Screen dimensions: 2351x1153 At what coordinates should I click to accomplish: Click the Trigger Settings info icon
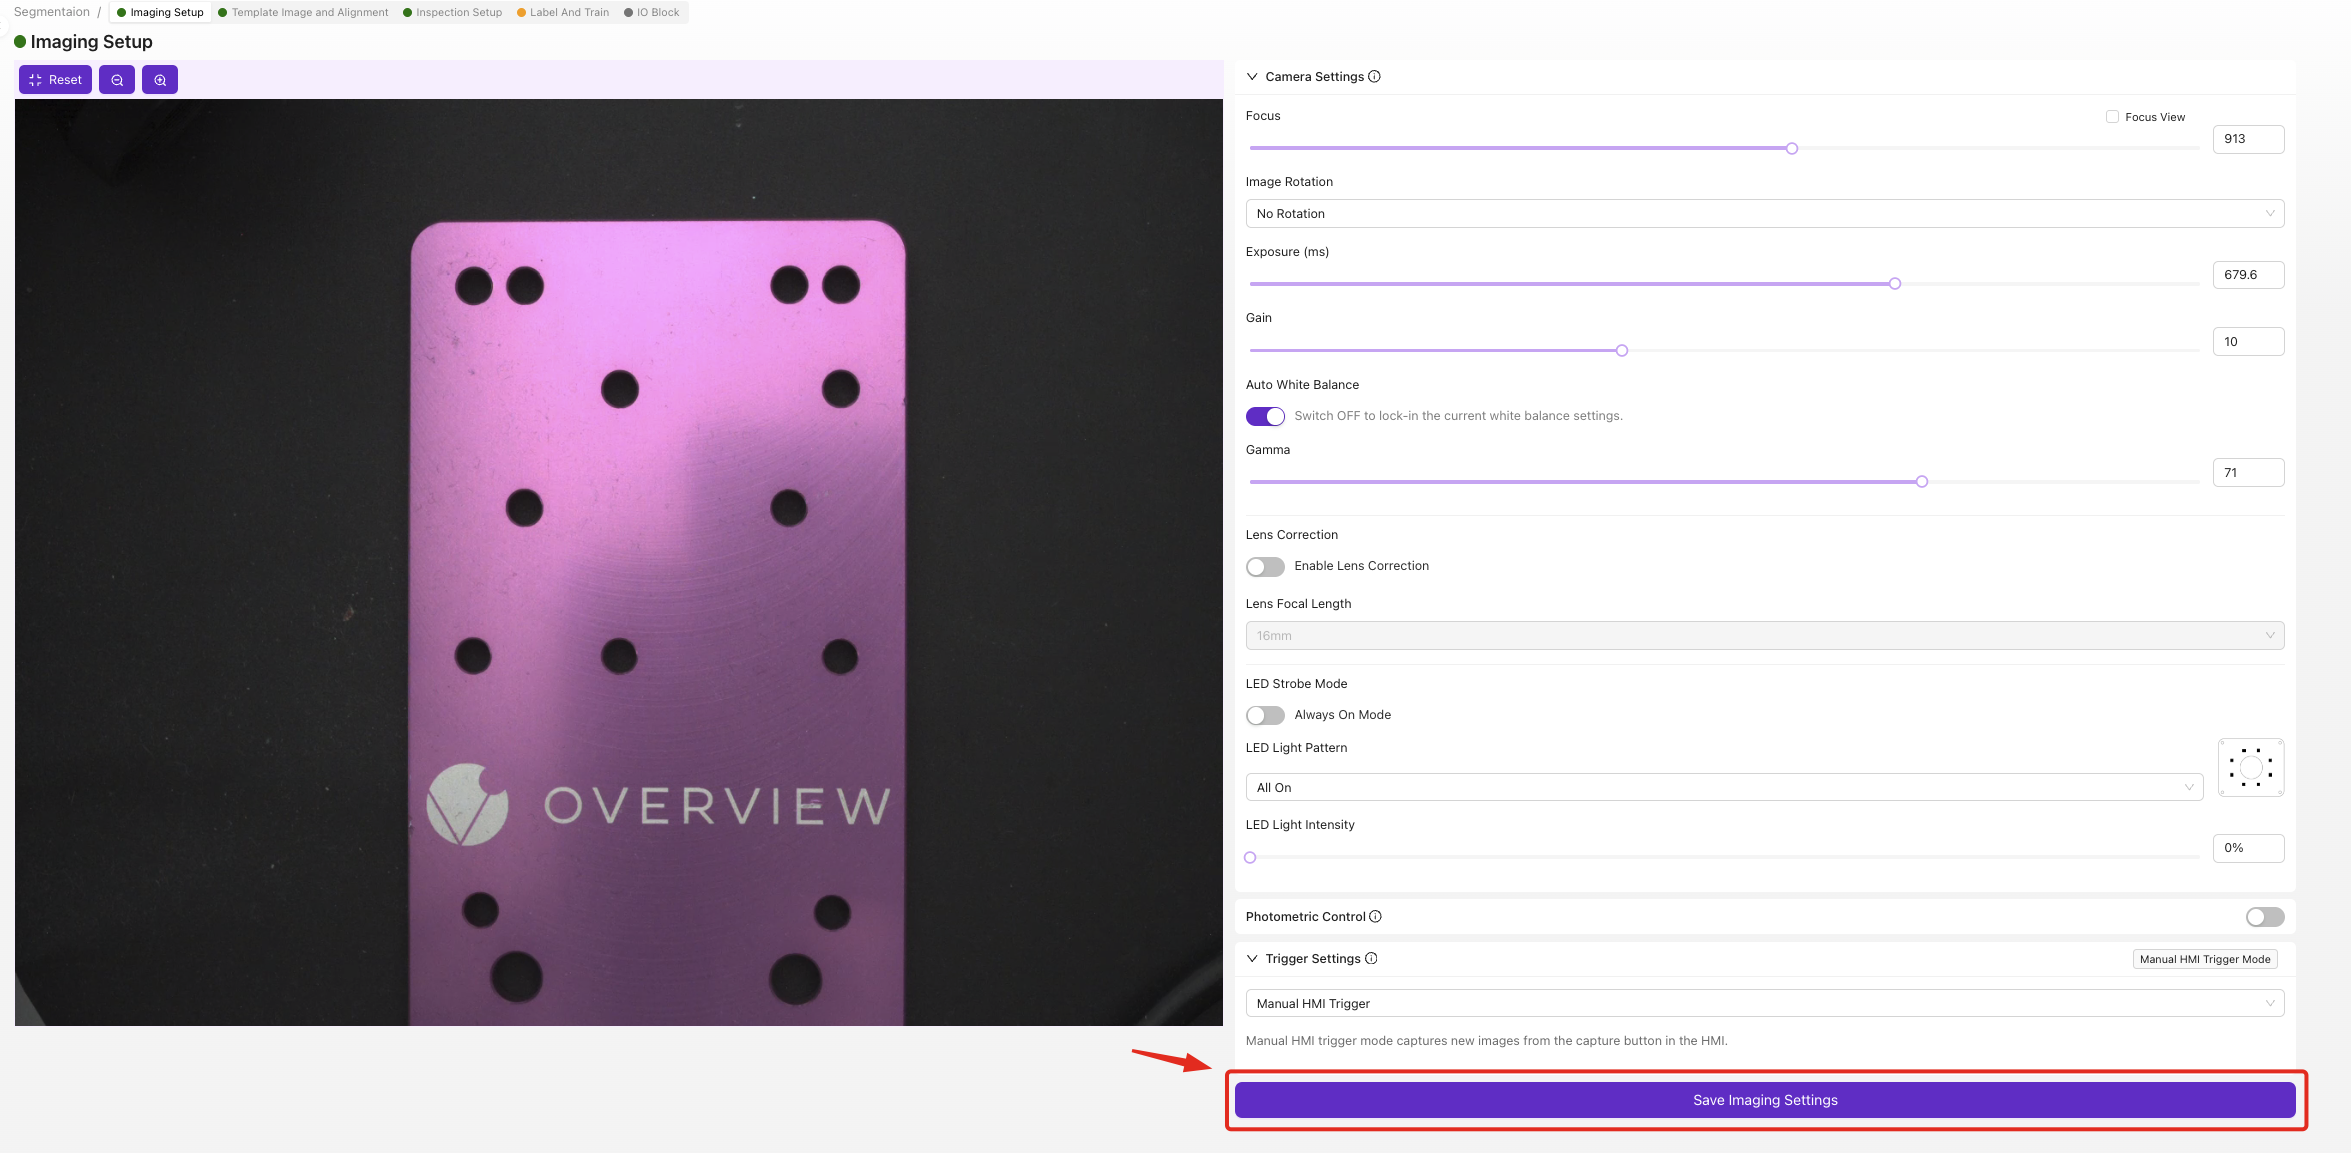pyautogui.click(x=1372, y=958)
